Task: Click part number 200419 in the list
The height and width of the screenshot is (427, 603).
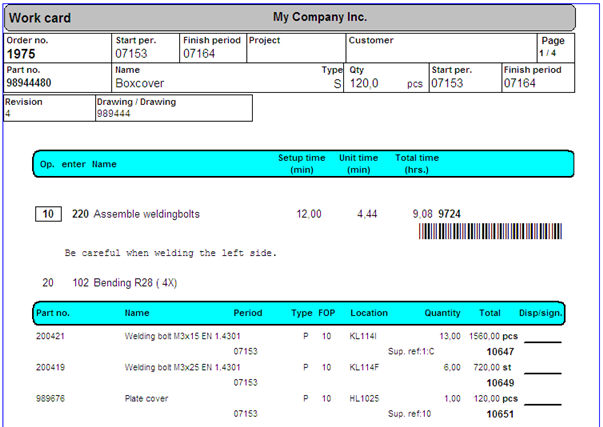Action: [51, 368]
